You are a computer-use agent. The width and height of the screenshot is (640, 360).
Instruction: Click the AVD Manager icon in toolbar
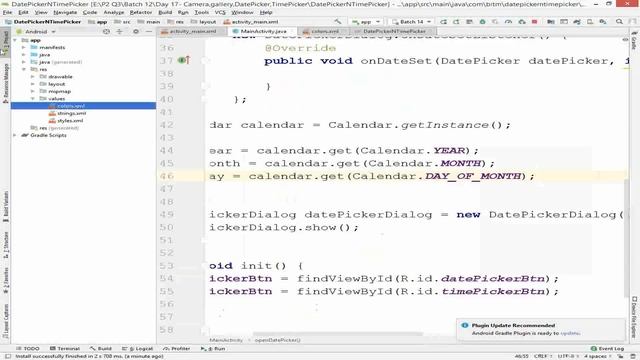pyautogui.click(x=590, y=22)
